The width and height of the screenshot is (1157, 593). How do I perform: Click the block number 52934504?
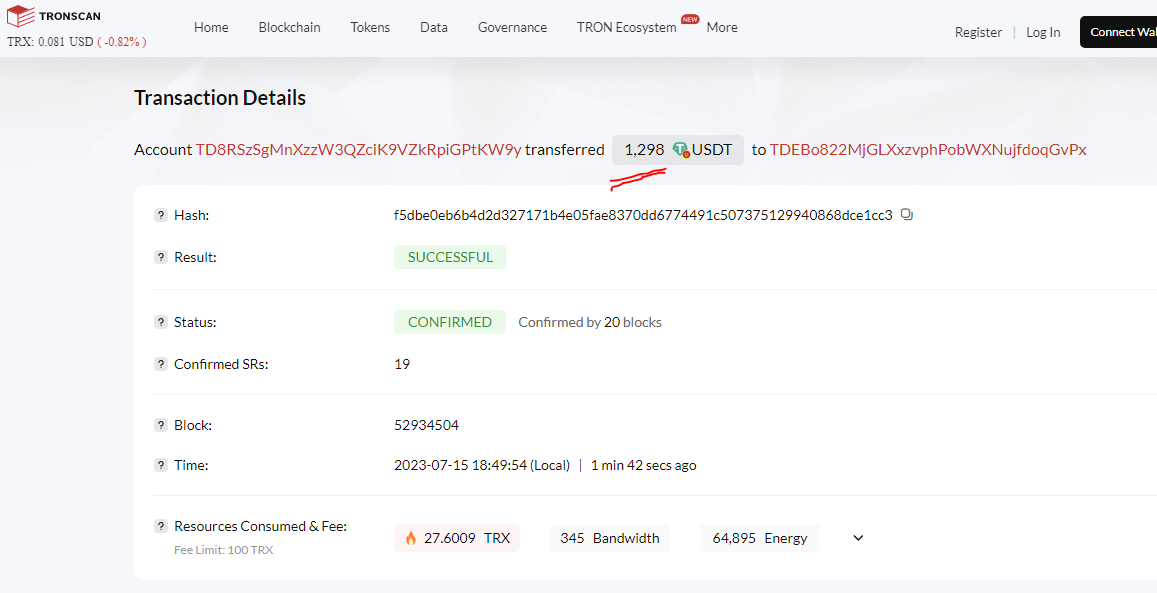[426, 426]
